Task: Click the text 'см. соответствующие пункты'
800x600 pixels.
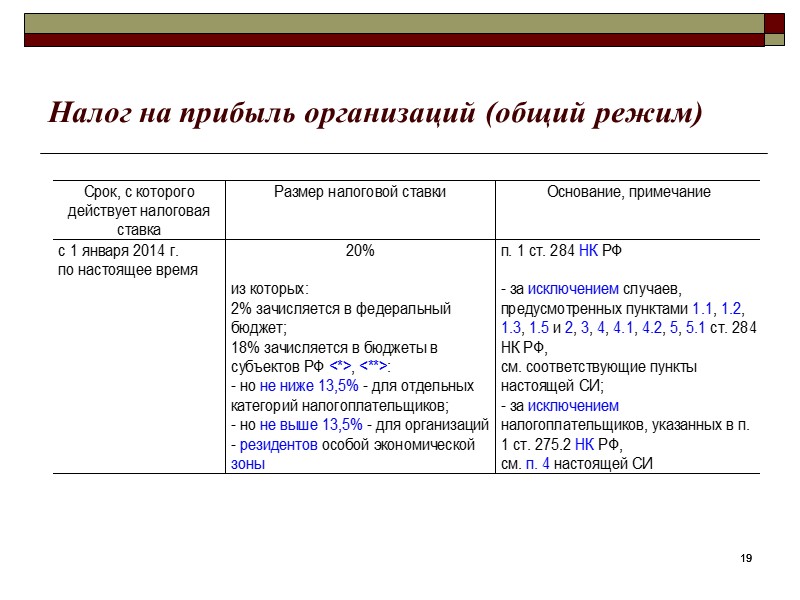Action: [x=599, y=367]
